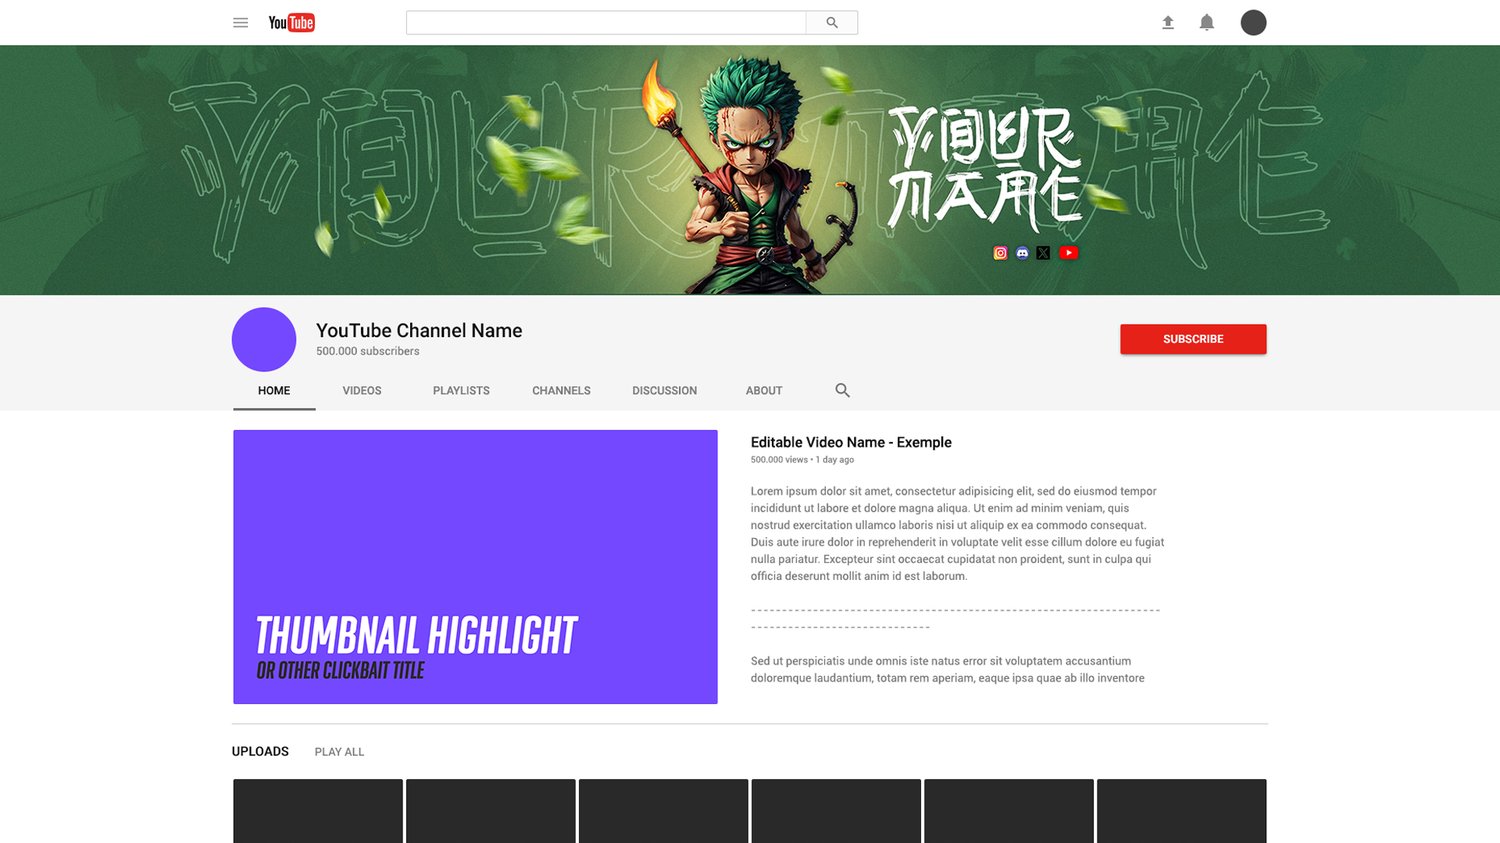Open the account avatar circle
1500x843 pixels.
point(1254,22)
